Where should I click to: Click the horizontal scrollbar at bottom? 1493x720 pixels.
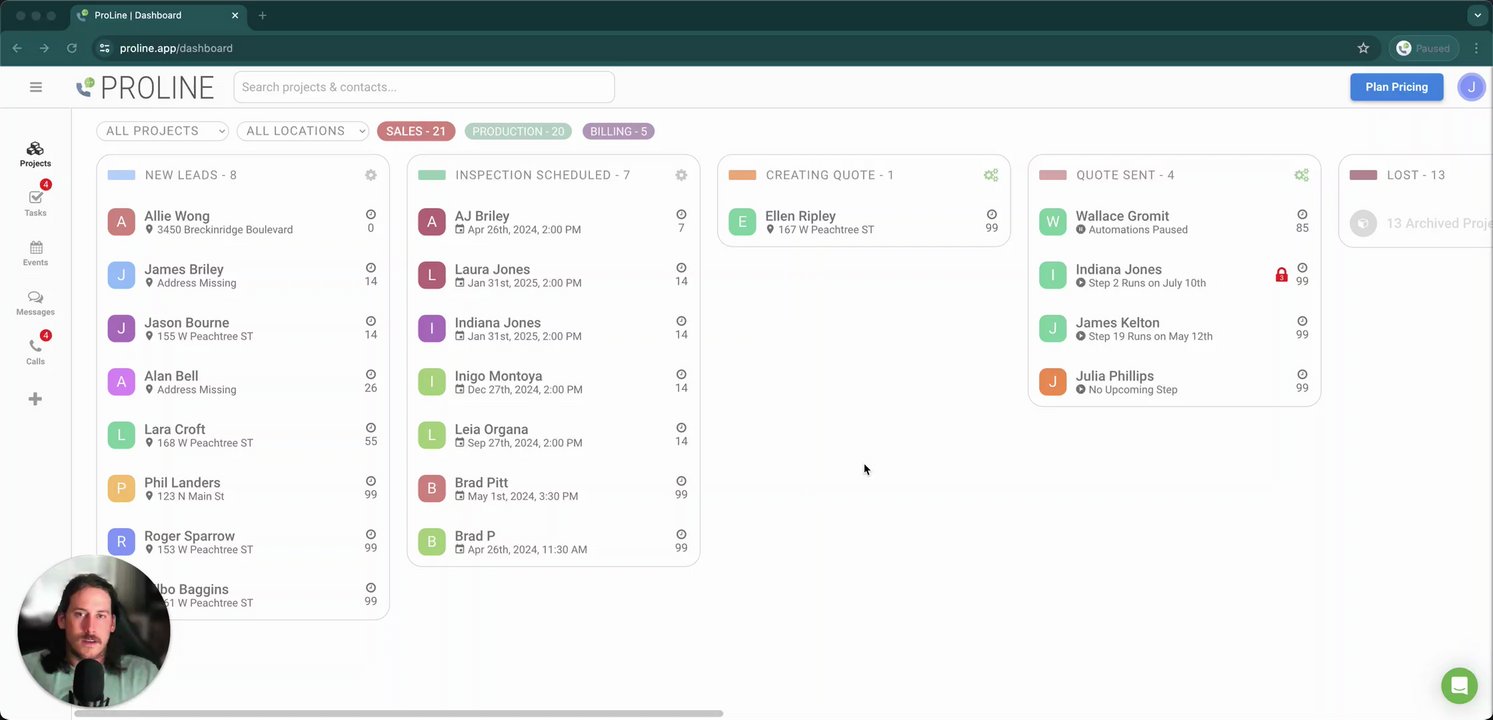click(398, 714)
